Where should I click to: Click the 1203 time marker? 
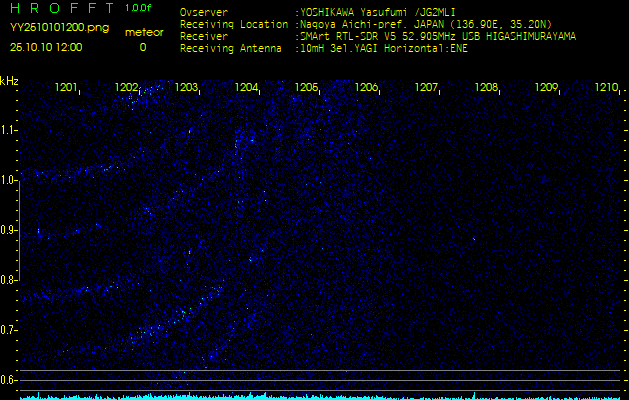(x=186, y=87)
